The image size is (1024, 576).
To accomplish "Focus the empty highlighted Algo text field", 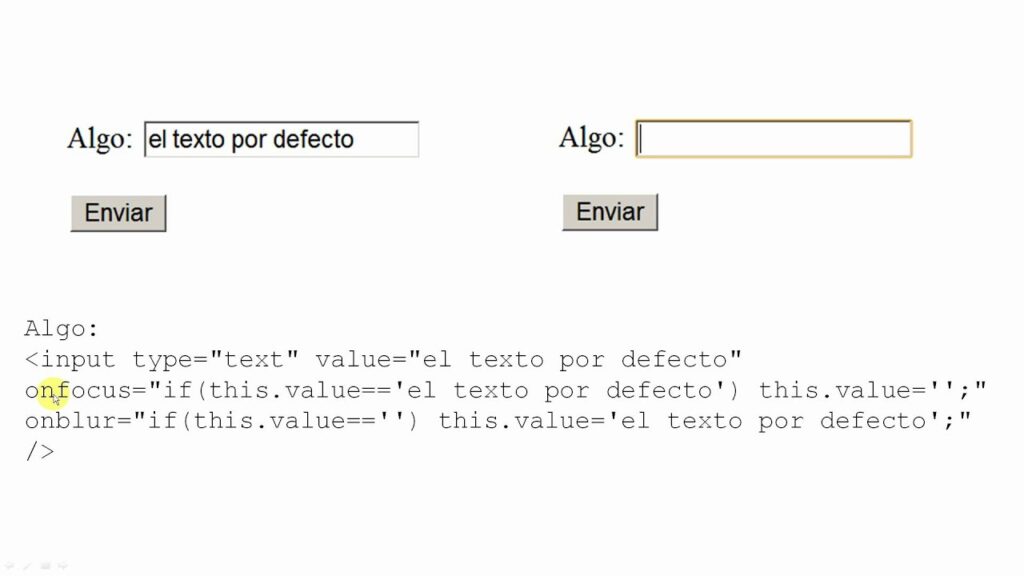I will [x=773, y=139].
